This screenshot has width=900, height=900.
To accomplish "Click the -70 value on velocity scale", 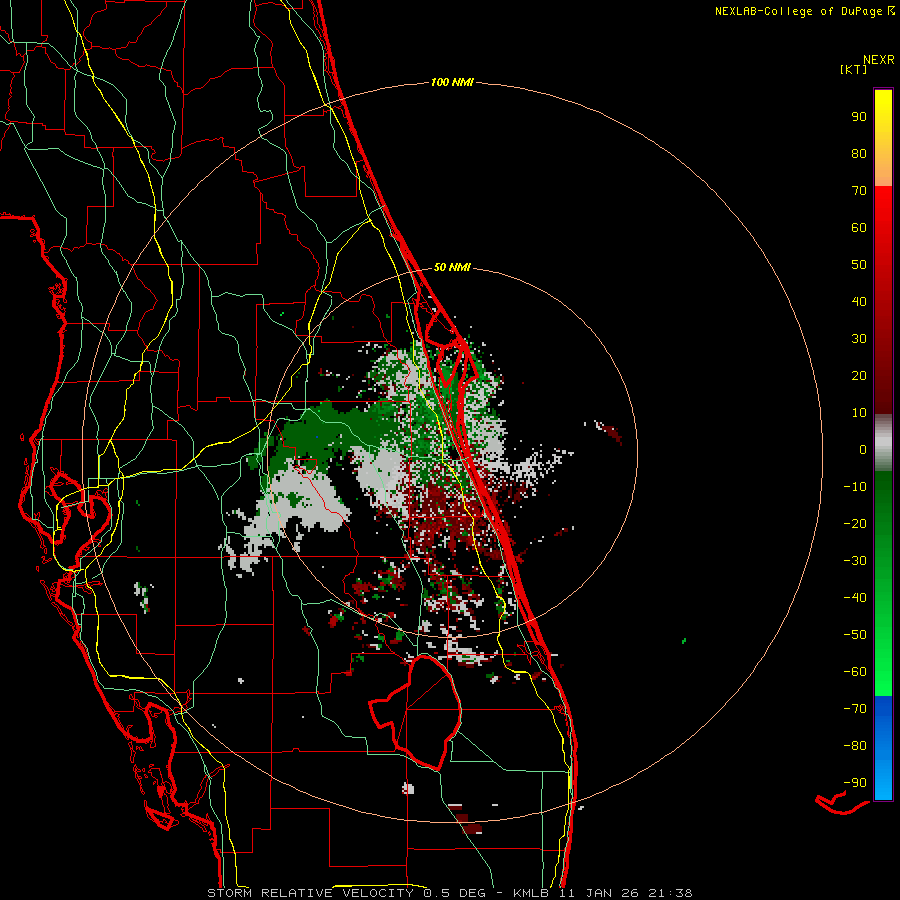I will (x=855, y=709).
